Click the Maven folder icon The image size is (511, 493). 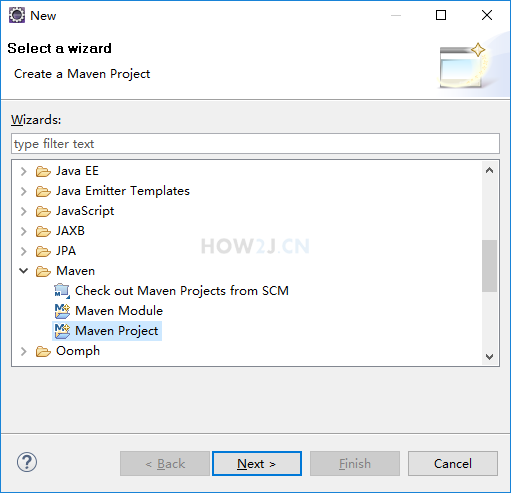point(43,271)
